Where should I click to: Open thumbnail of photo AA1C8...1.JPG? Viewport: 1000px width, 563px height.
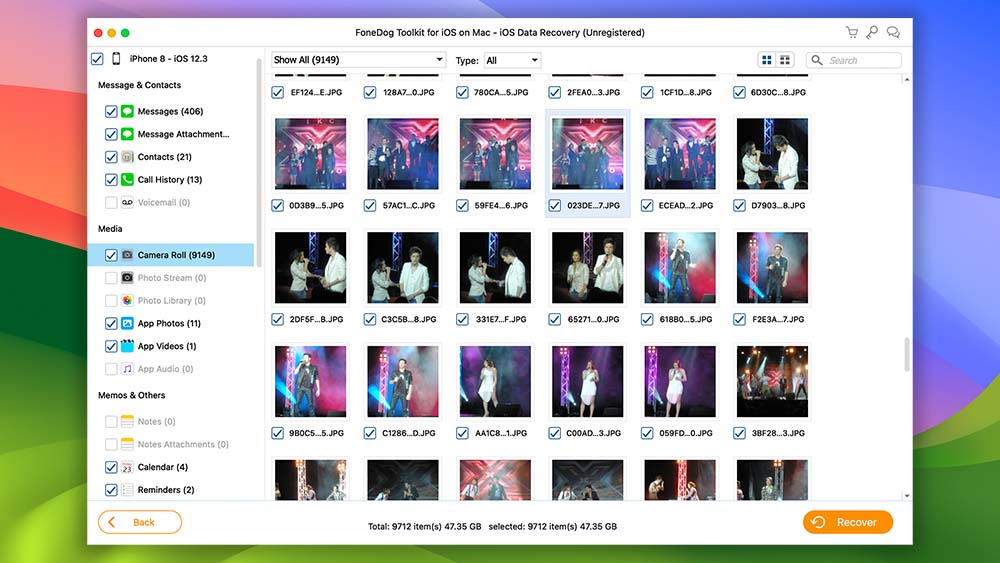[495, 381]
